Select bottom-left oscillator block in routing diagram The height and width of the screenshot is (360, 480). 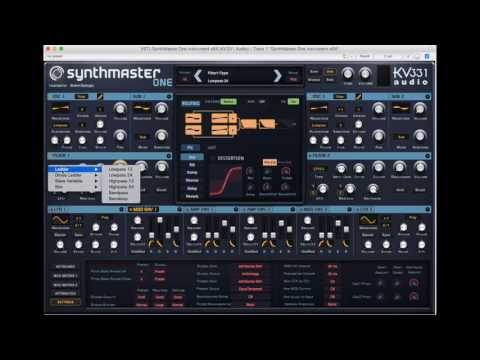(x=193, y=130)
